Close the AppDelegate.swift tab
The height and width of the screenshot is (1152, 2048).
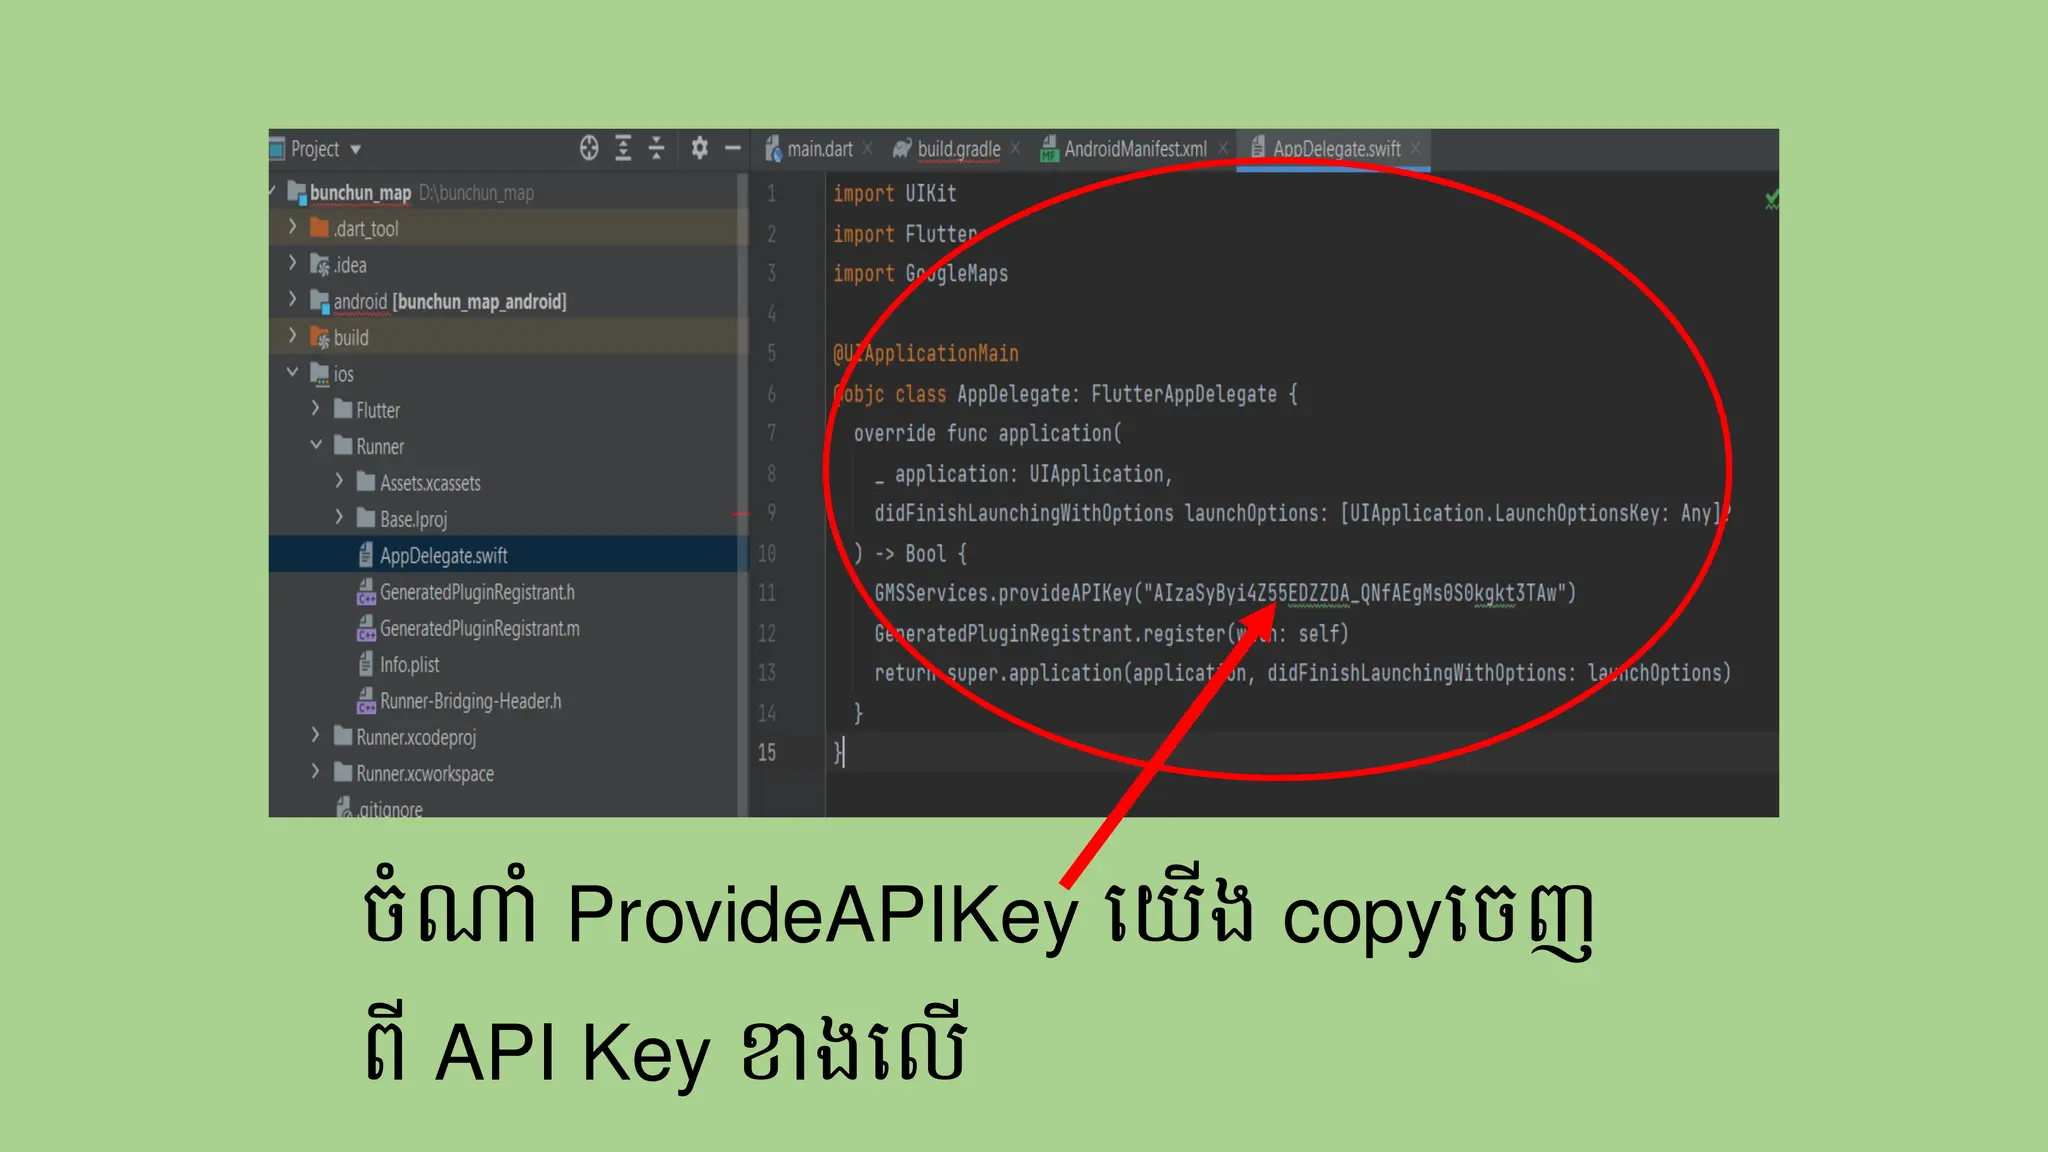coord(1415,148)
